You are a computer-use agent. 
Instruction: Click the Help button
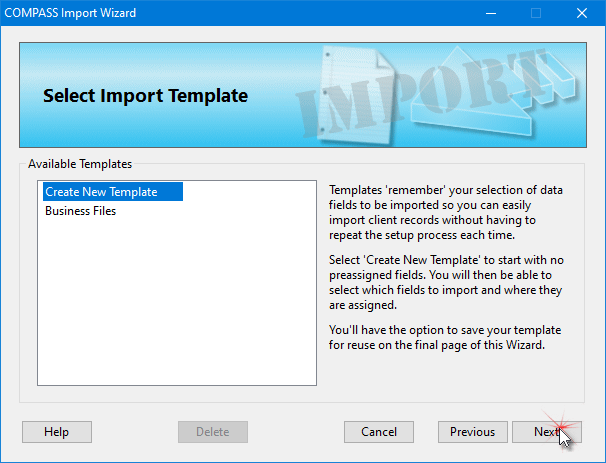coord(57,432)
